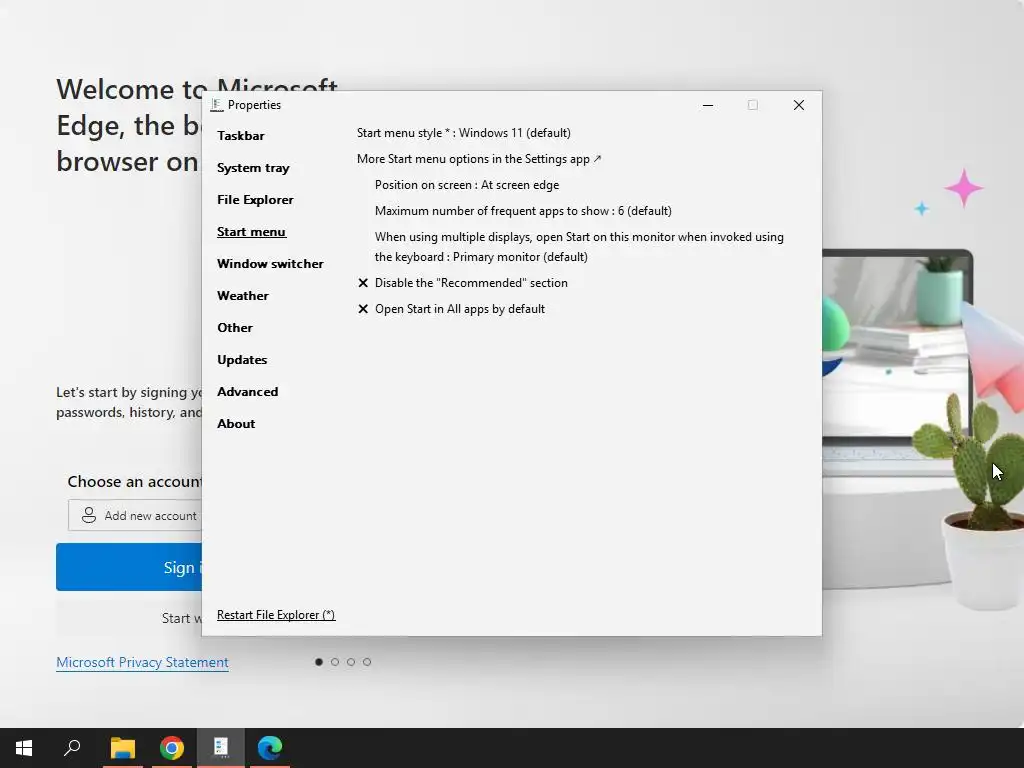1024x768 pixels.
Task: Change Position on screen setting
Action: (x=467, y=185)
